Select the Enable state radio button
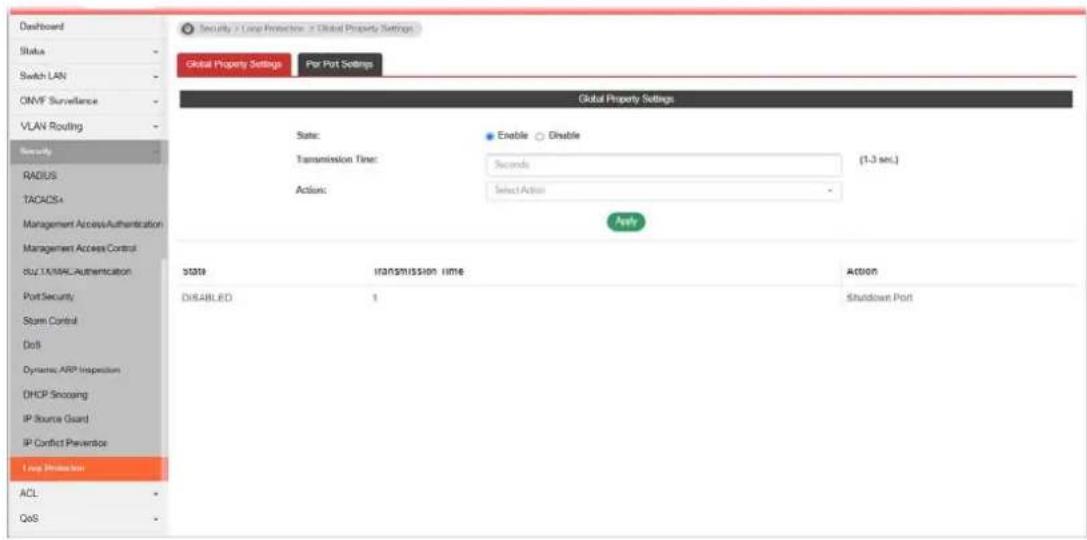The width and height of the screenshot is (1087, 540). tap(490, 136)
